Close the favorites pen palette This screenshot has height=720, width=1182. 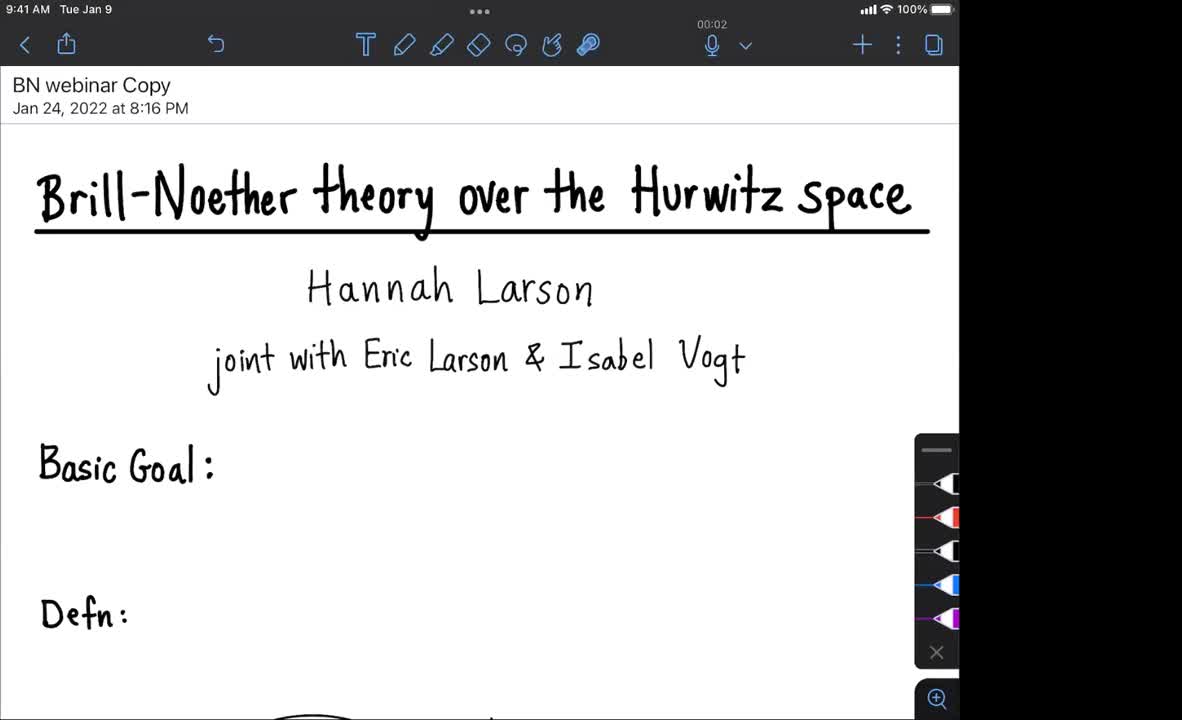click(x=936, y=652)
